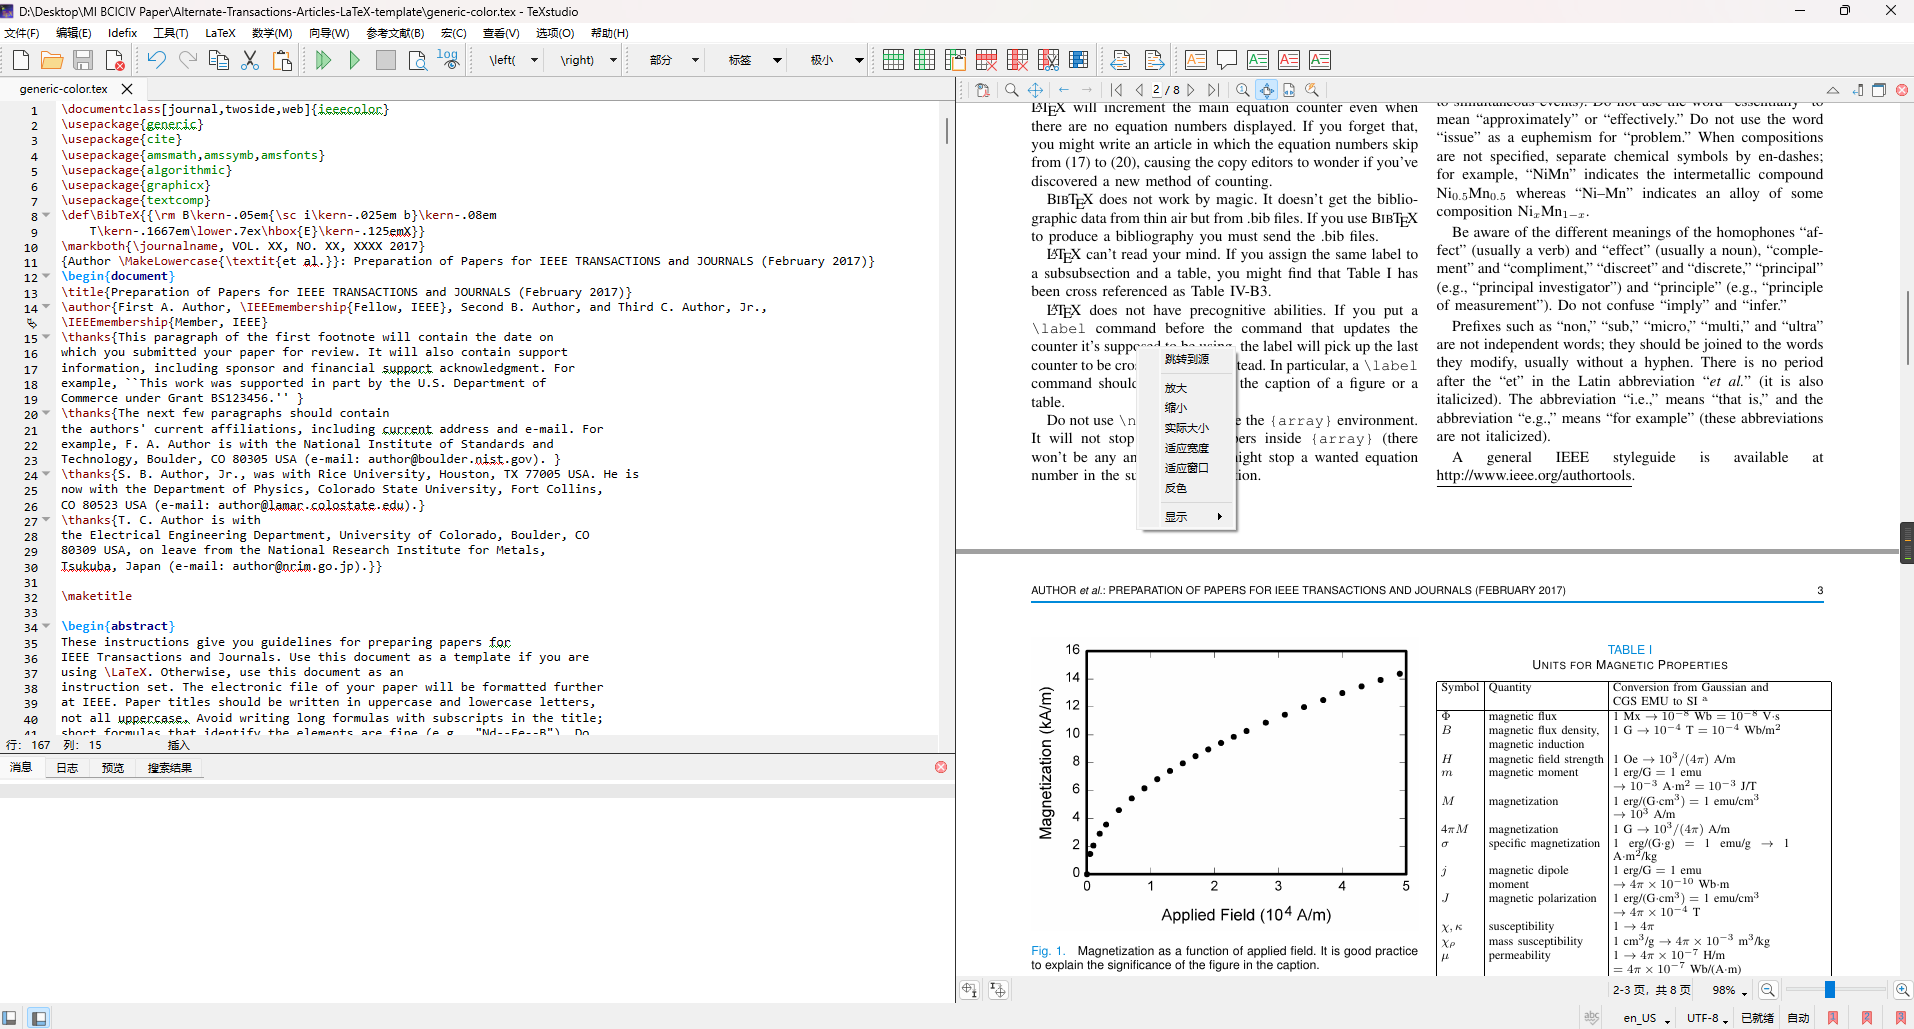
Task: Save the document with the floppy disk icon
Action: [x=83, y=60]
